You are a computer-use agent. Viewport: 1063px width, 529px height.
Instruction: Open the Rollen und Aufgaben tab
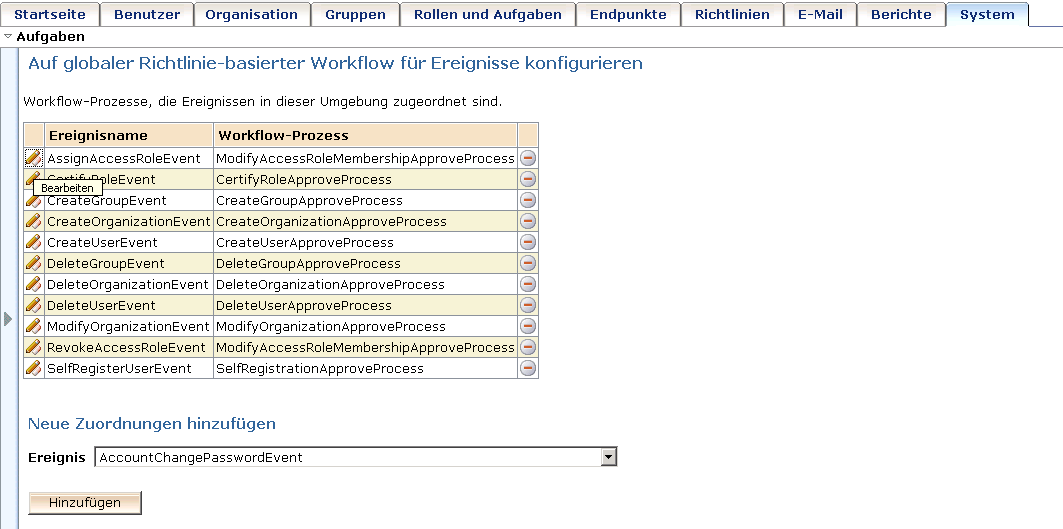[x=488, y=15]
